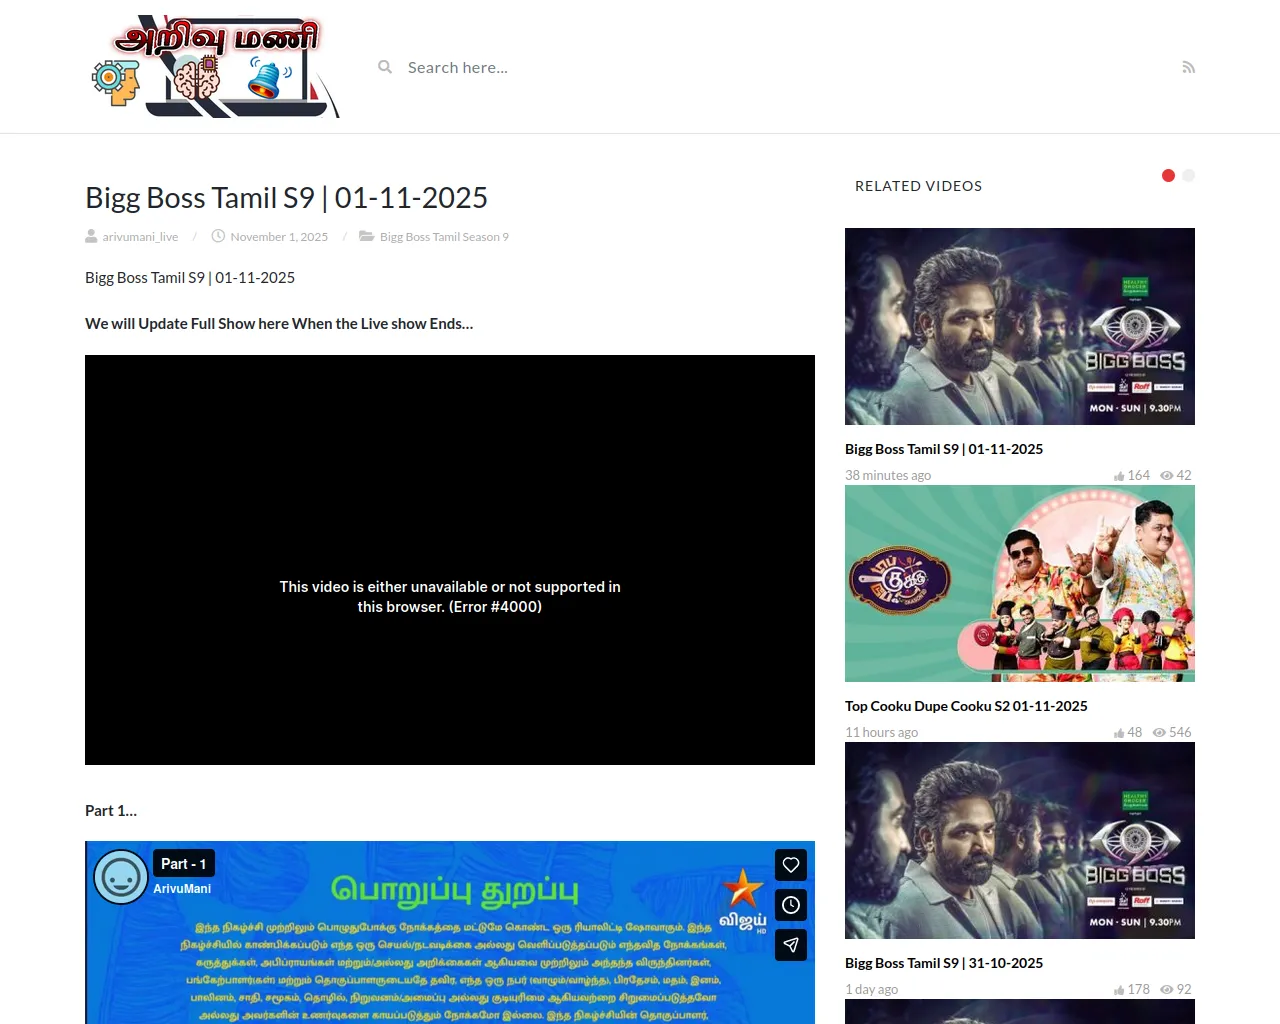This screenshot has width=1280, height=1024.
Task: Click the share paper-plane icon
Action: [x=791, y=945]
